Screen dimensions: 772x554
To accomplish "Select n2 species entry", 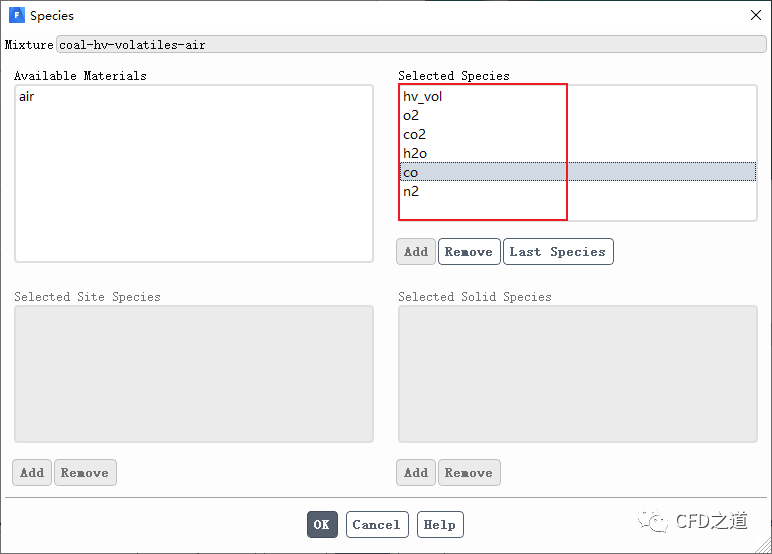I will [x=411, y=192].
